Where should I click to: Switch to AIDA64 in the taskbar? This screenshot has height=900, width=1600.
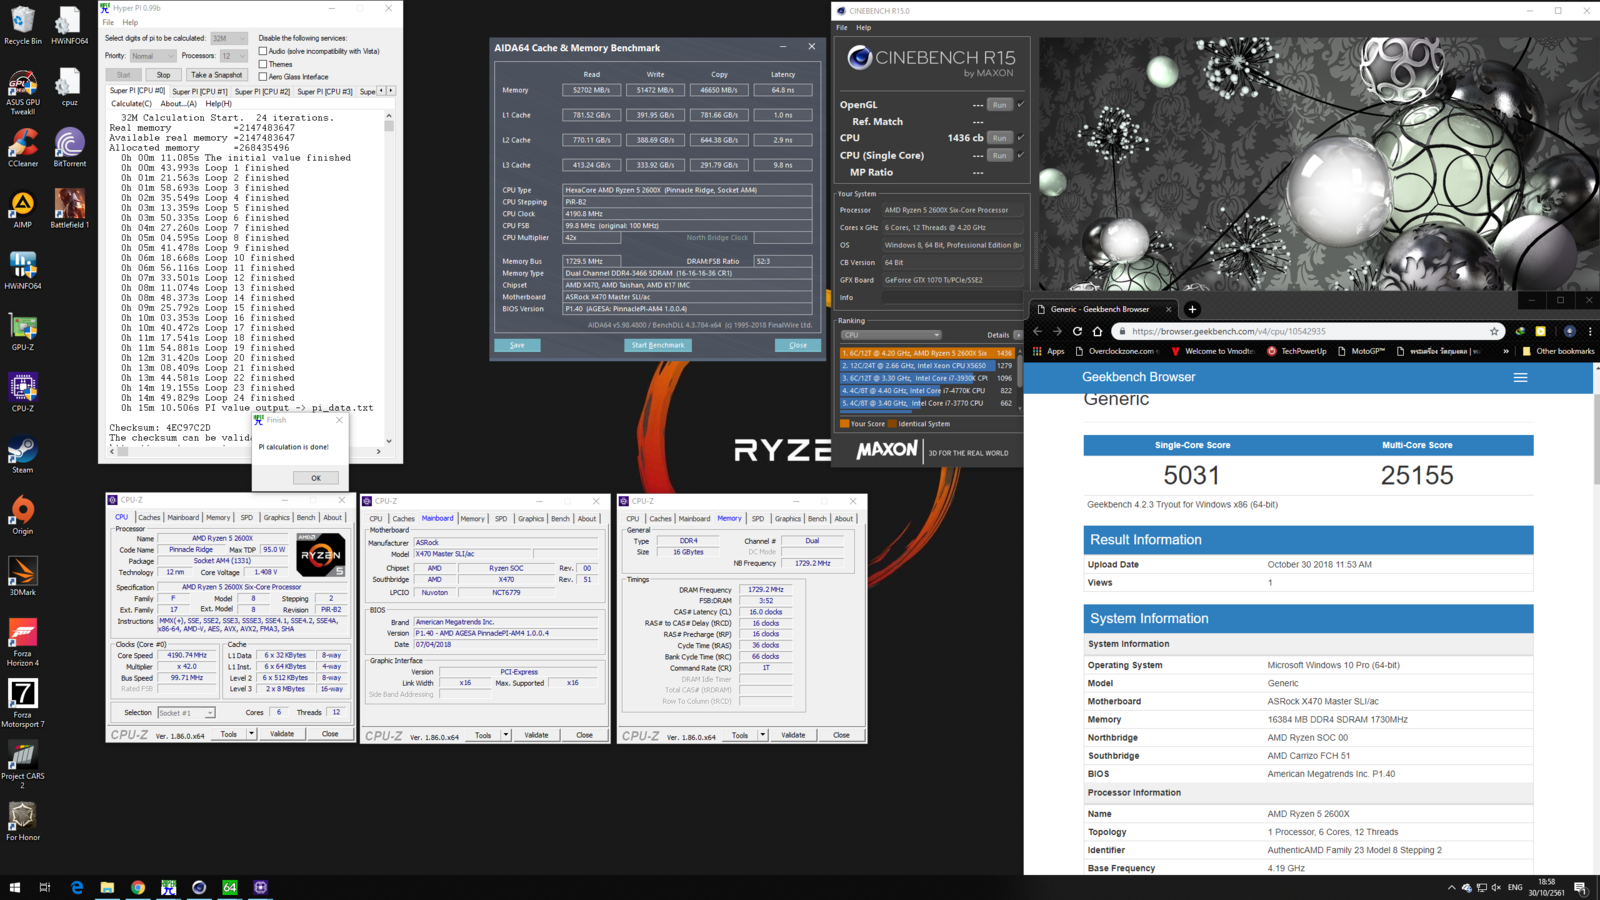coord(230,887)
